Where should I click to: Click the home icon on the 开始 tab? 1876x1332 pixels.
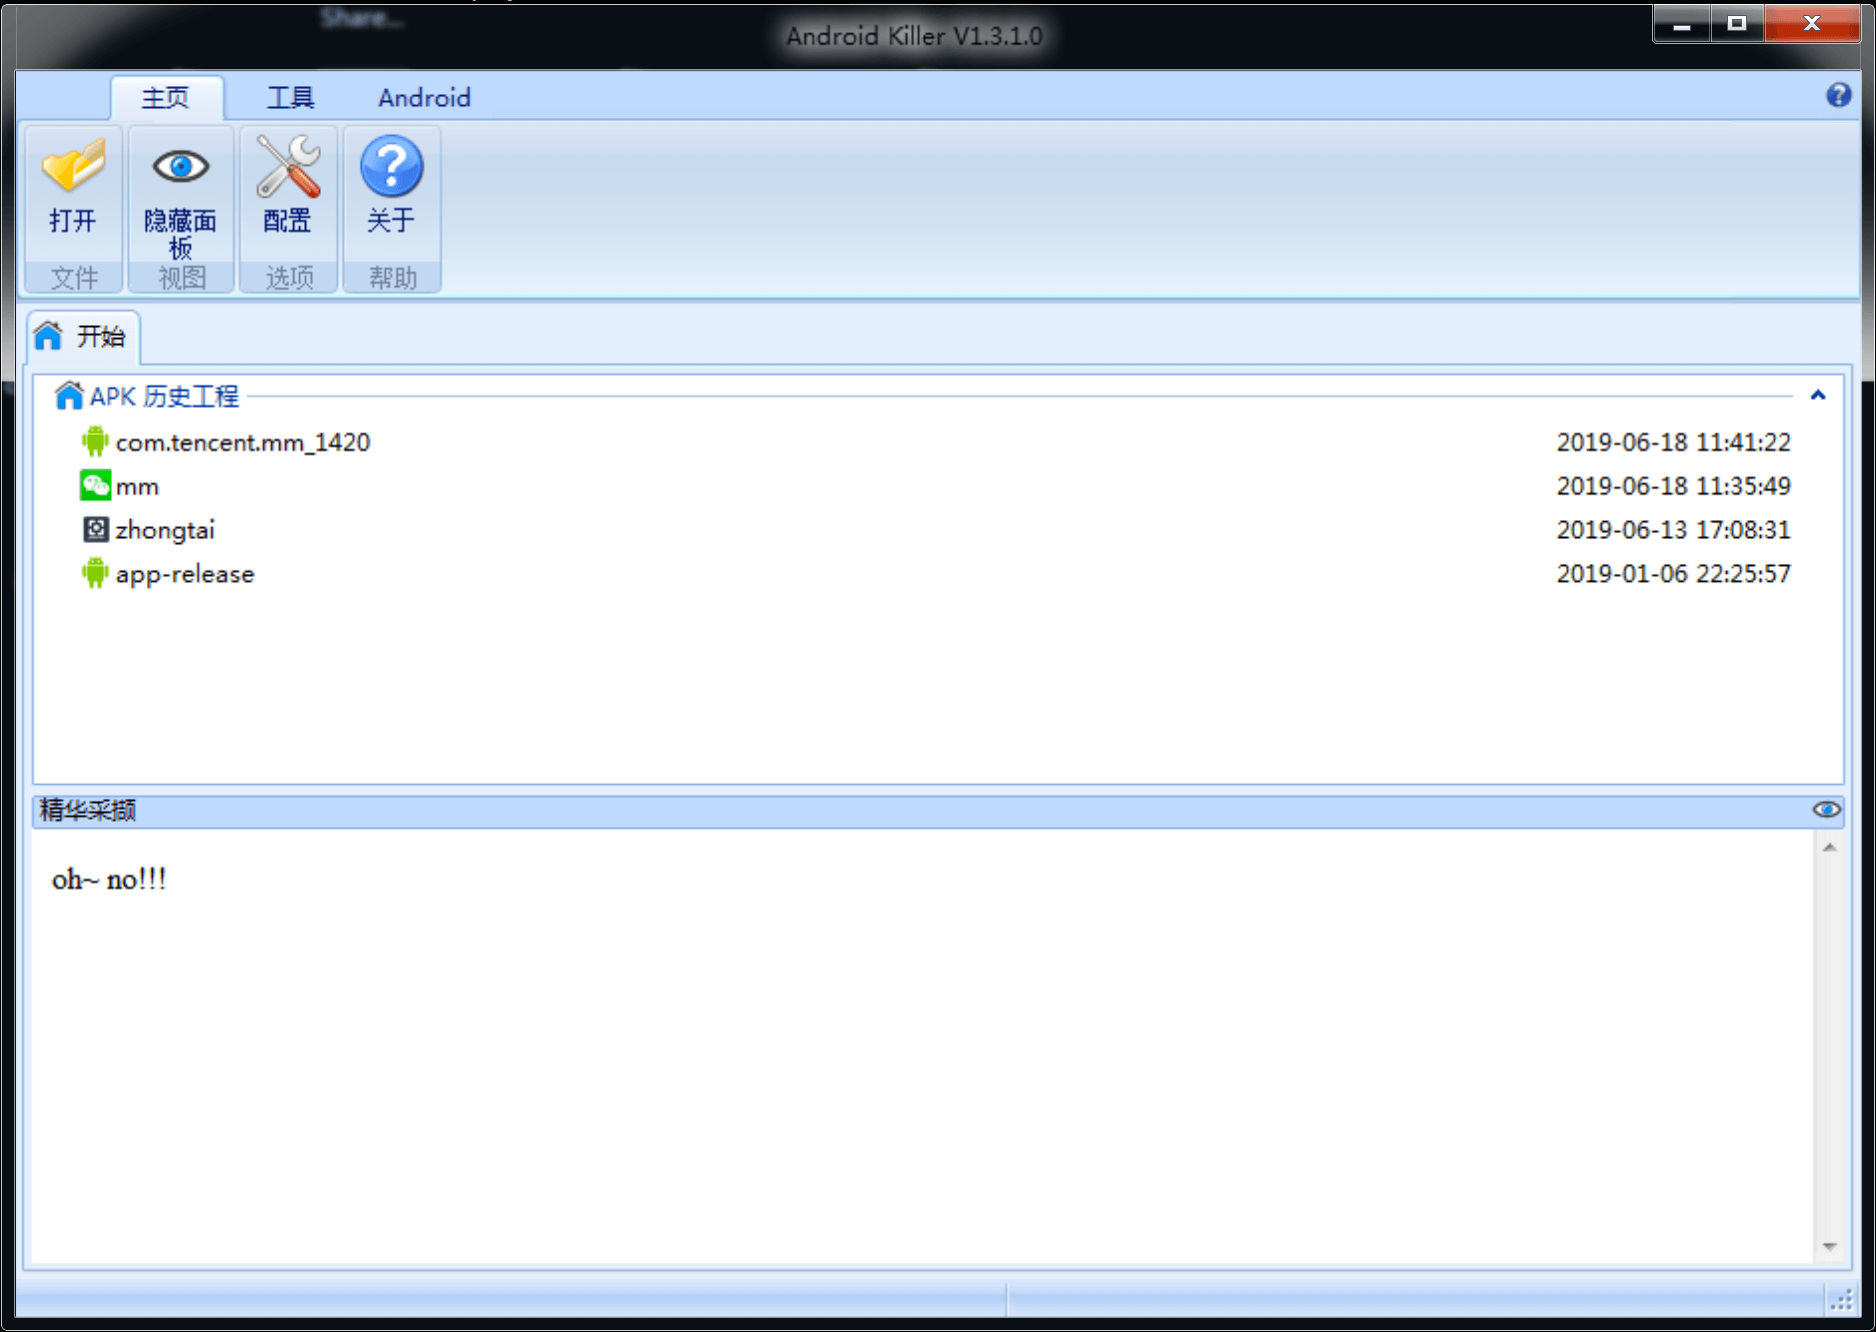pyautogui.click(x=48, y=336)
